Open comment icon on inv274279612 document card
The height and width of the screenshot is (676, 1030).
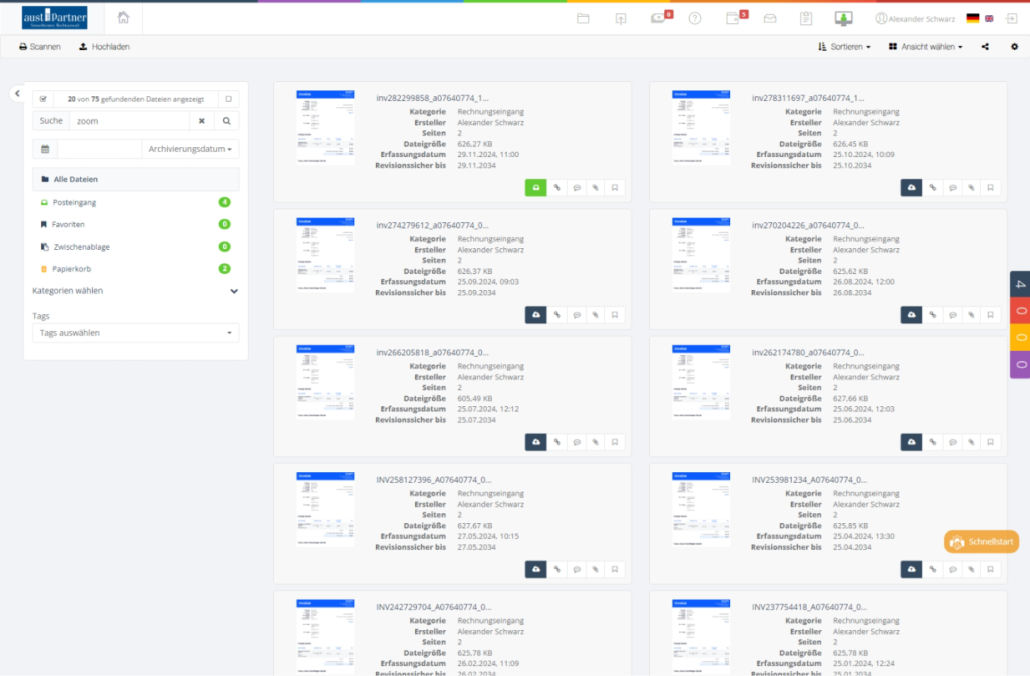[576, 315]
